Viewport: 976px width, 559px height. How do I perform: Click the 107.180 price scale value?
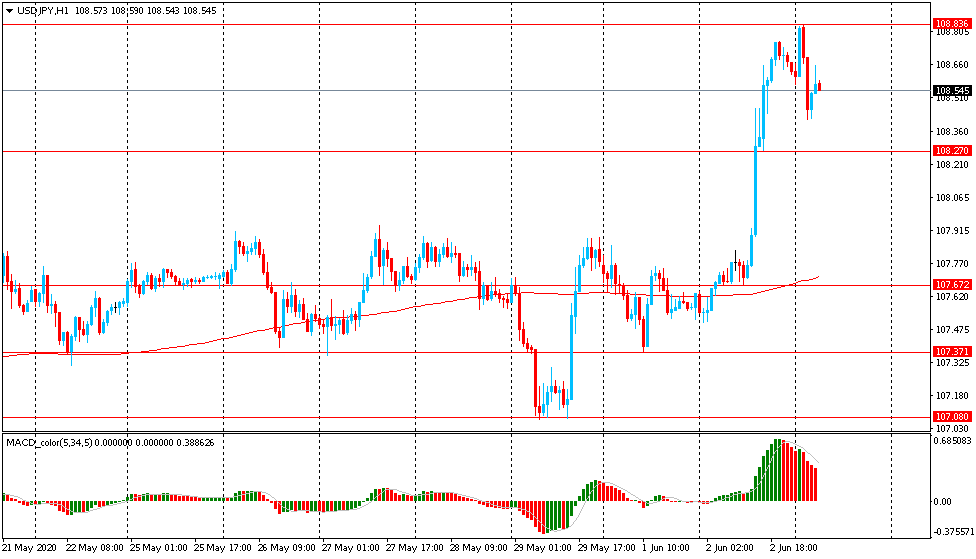coord(952,395)
